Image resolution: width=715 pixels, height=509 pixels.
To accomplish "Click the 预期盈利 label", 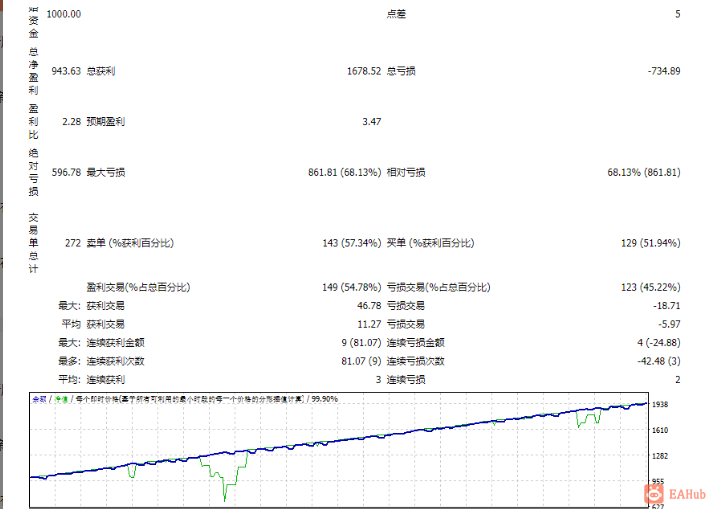I will click(x=105, y=122).
